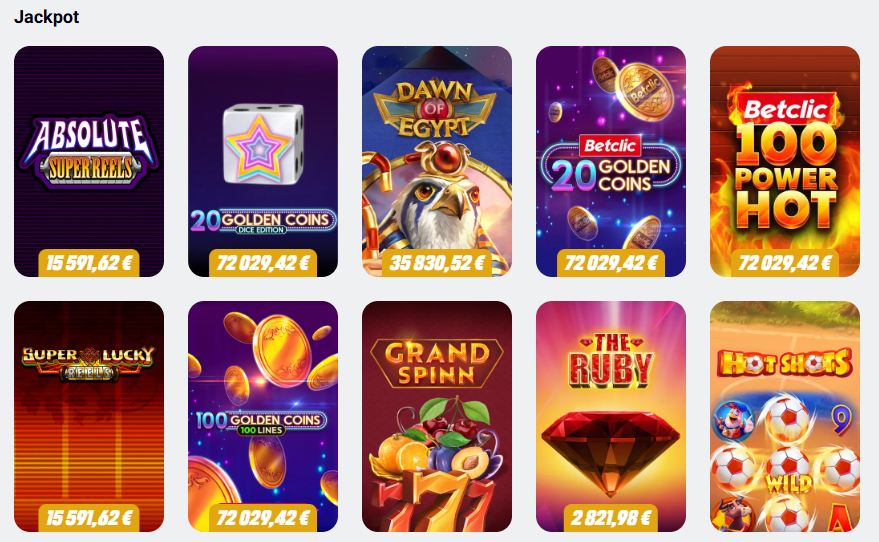Click The Ruby 2 821,98 € jackpot label
879x542 pixels.
point(611,518)
